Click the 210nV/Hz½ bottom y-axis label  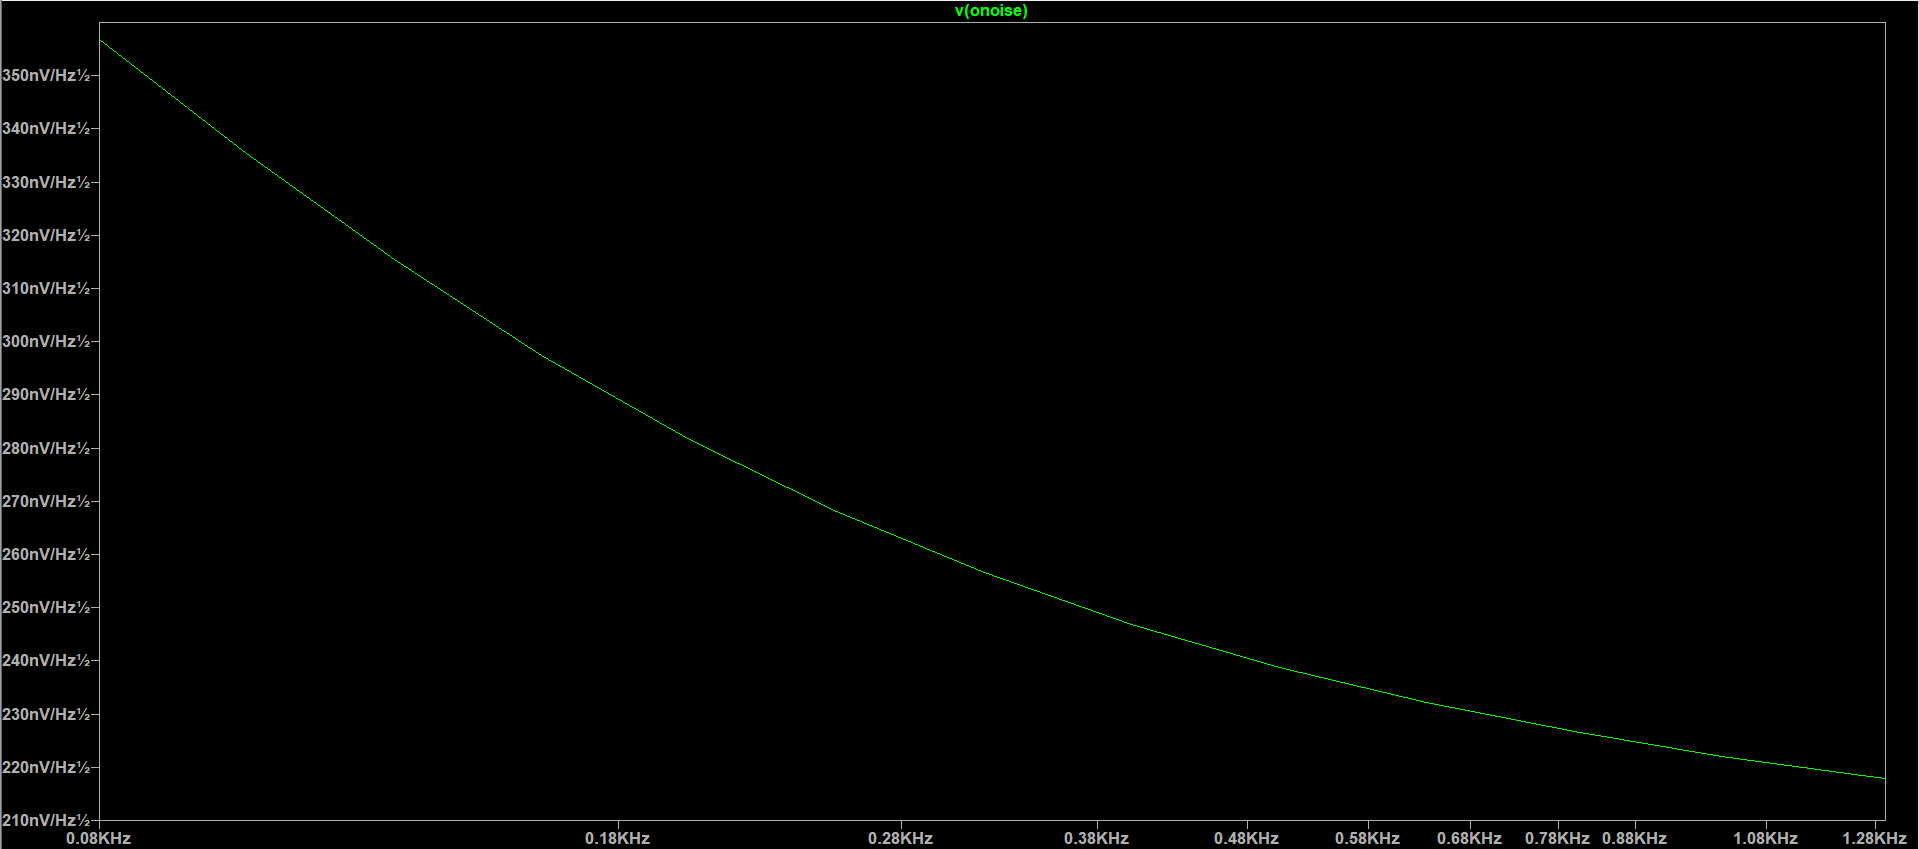pos(46,821)
